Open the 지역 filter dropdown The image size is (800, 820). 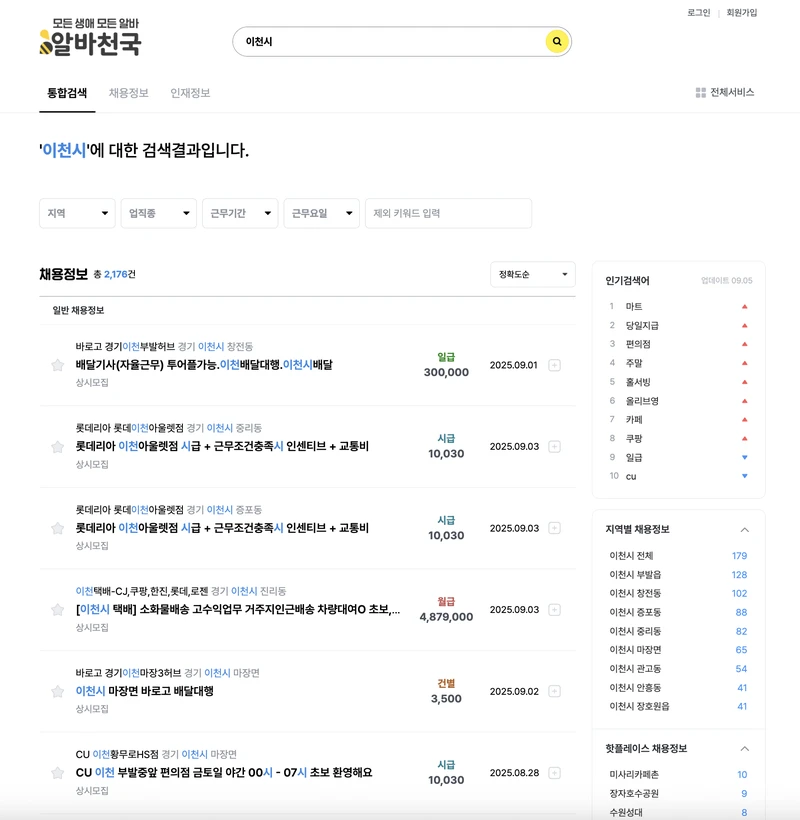(77, 213)
